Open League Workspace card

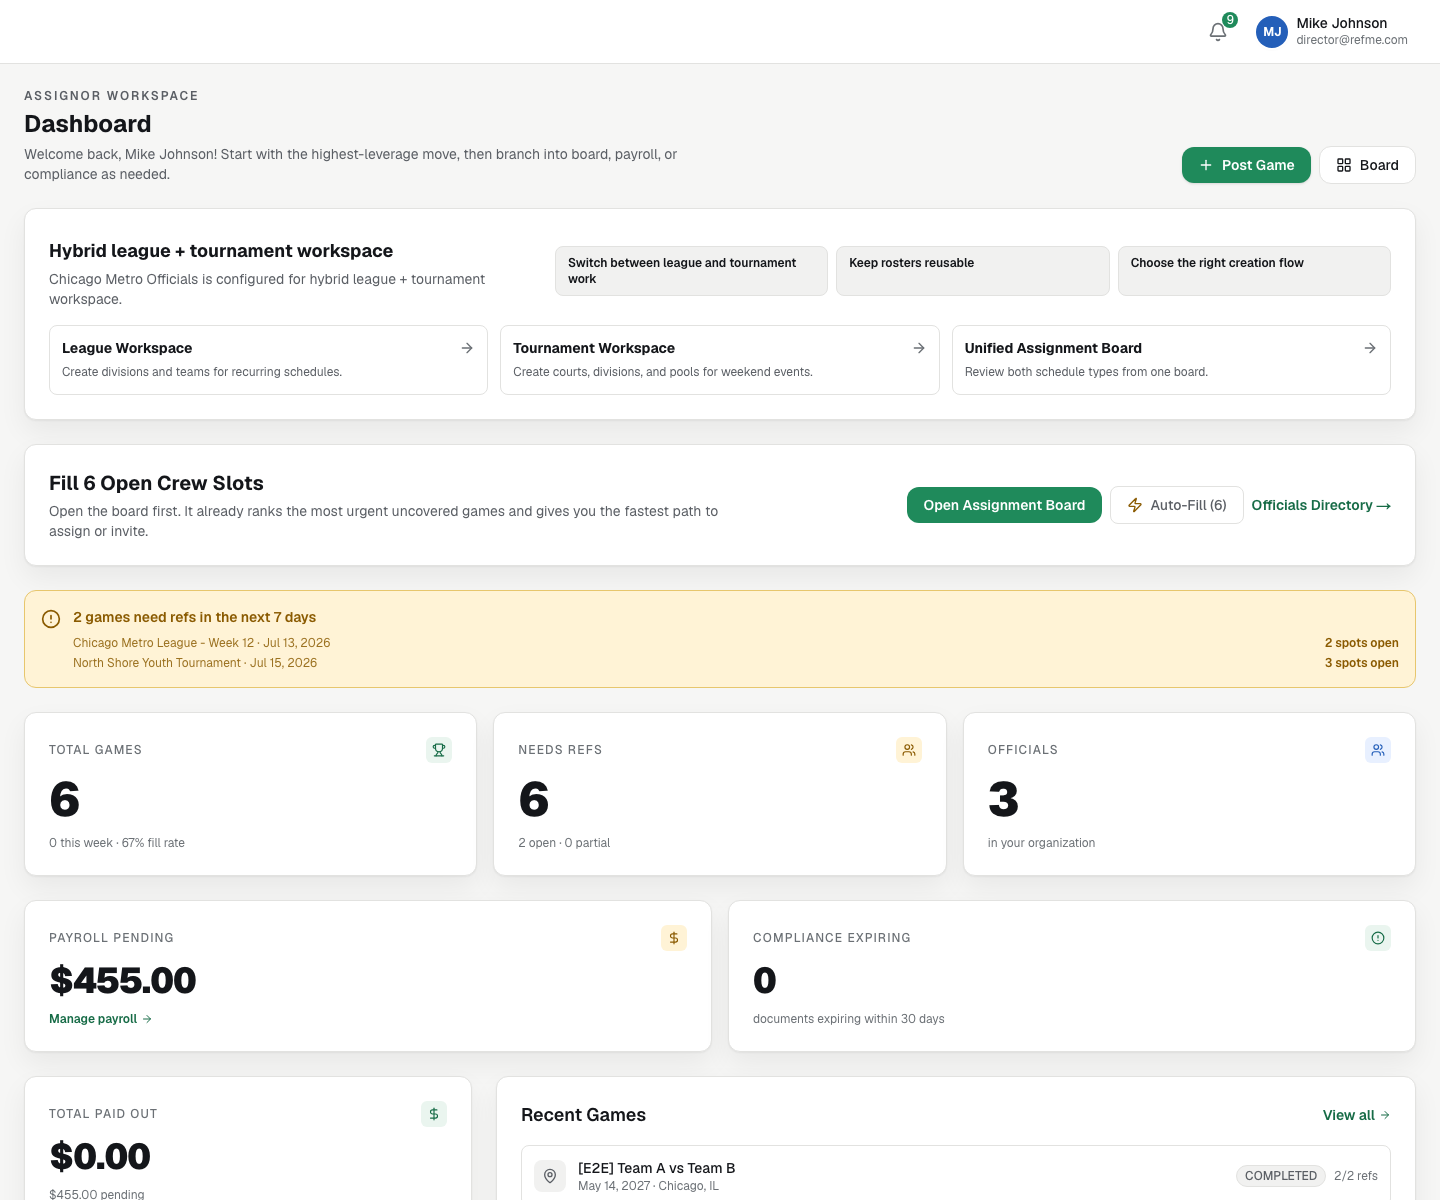coord(268,360)
